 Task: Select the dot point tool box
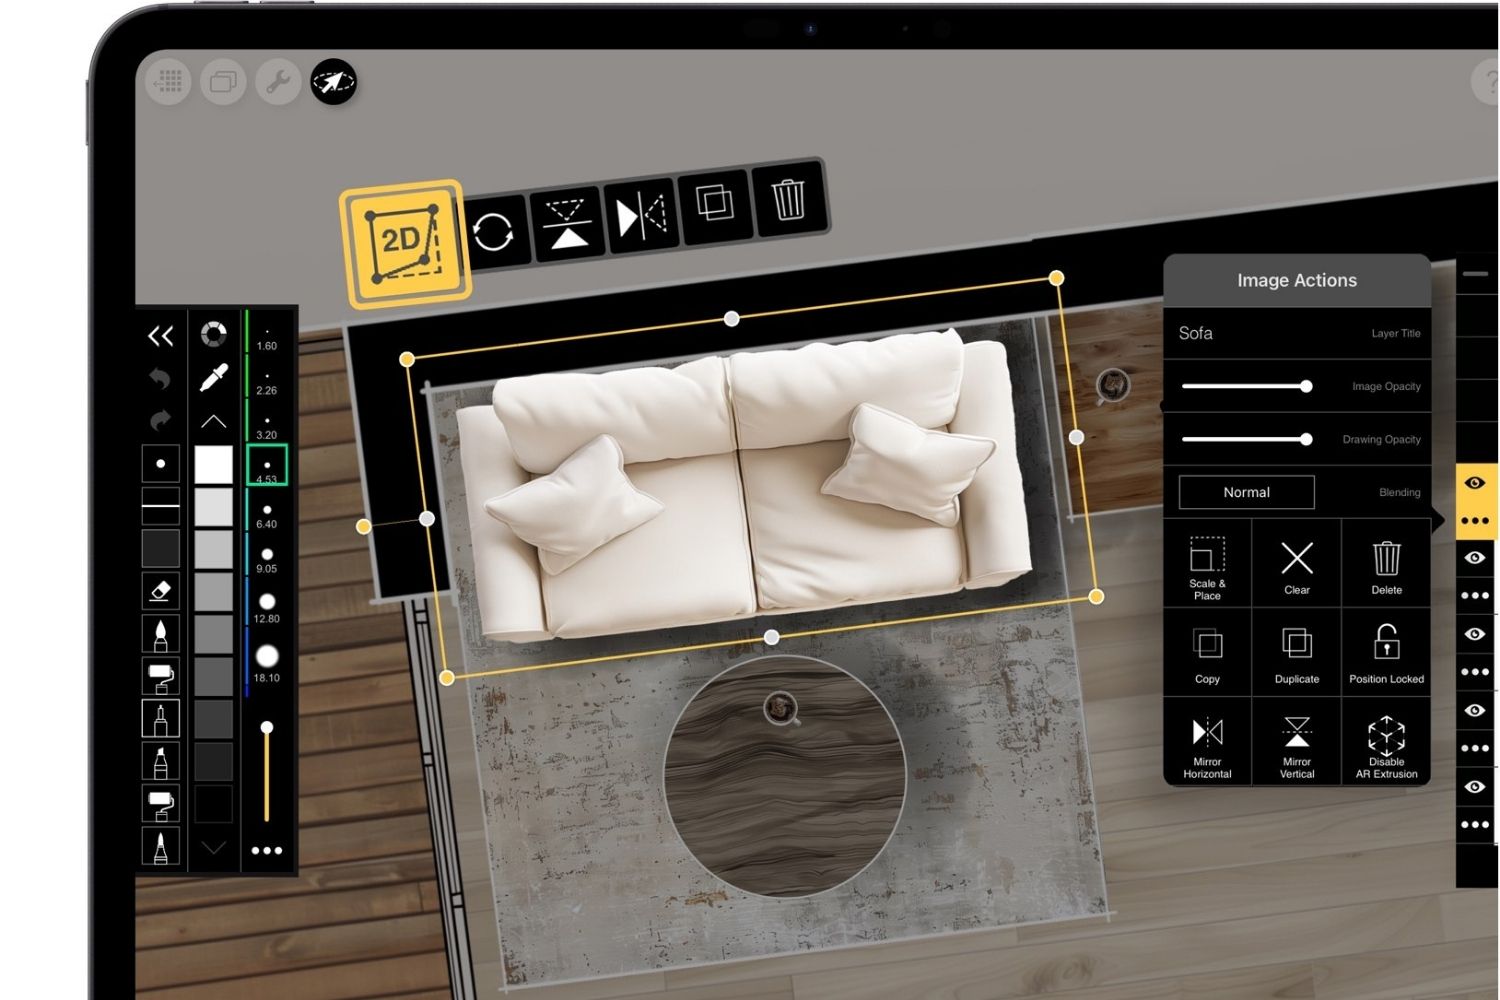(160, 464)
